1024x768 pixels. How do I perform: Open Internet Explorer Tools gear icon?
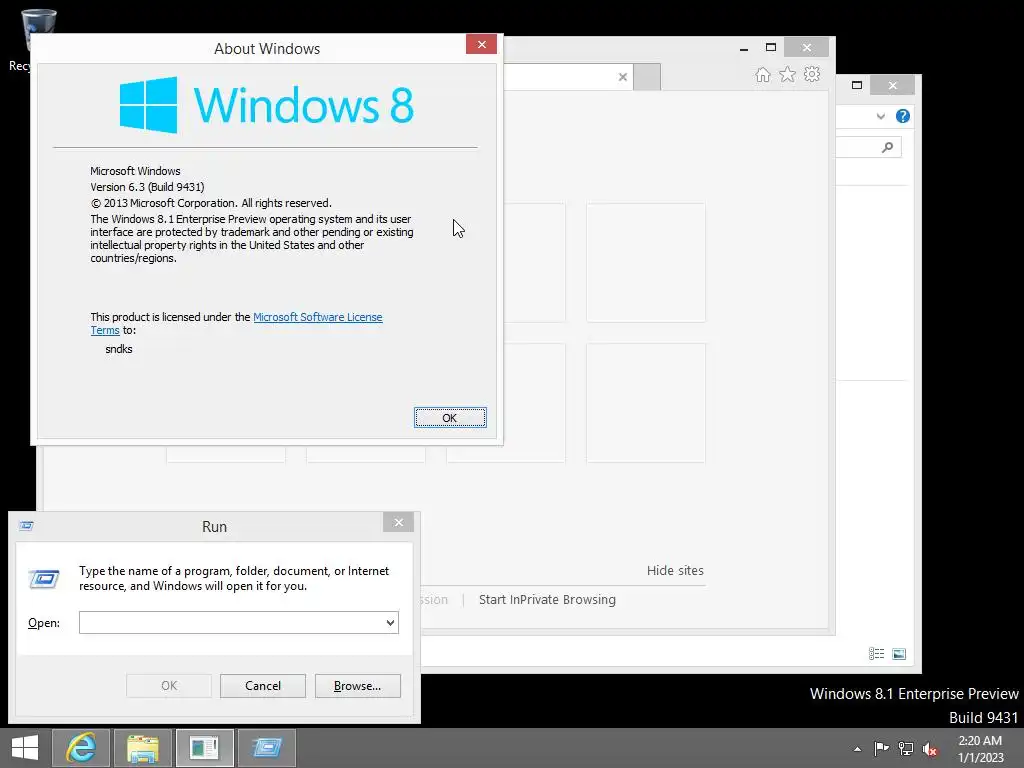pyautogui.click(x=812, y=74)
